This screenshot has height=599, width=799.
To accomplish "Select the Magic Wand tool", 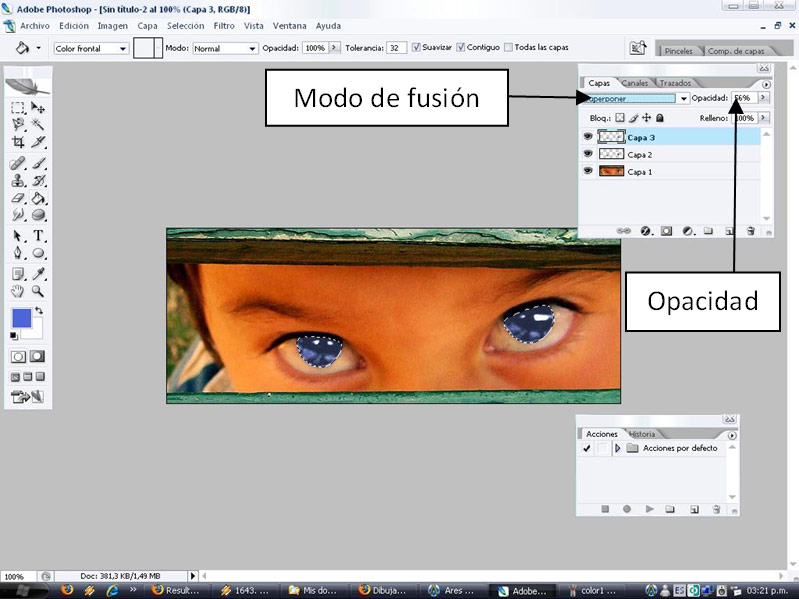I will click(38, 124).
